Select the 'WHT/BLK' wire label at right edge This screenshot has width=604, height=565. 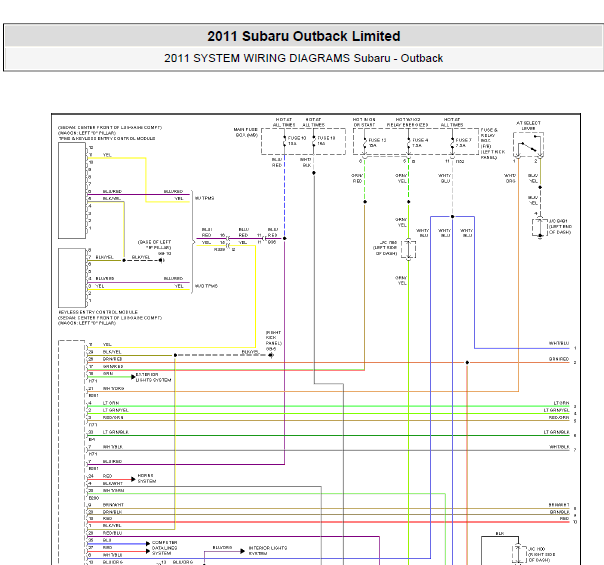[559, 447]
